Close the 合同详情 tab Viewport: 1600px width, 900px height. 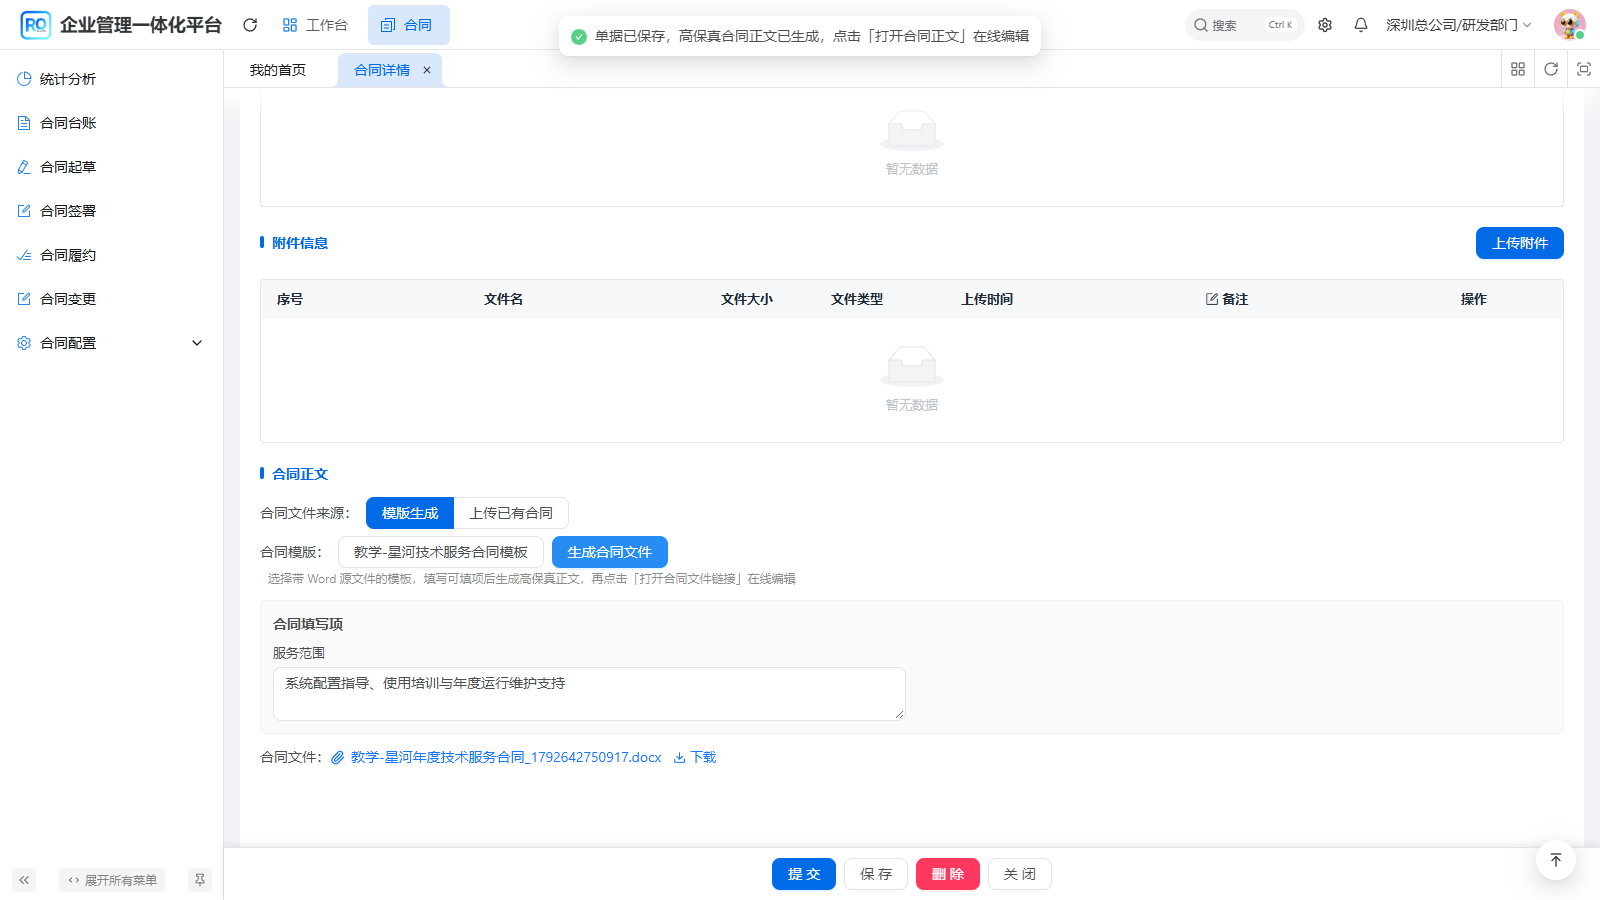[427, 70]
